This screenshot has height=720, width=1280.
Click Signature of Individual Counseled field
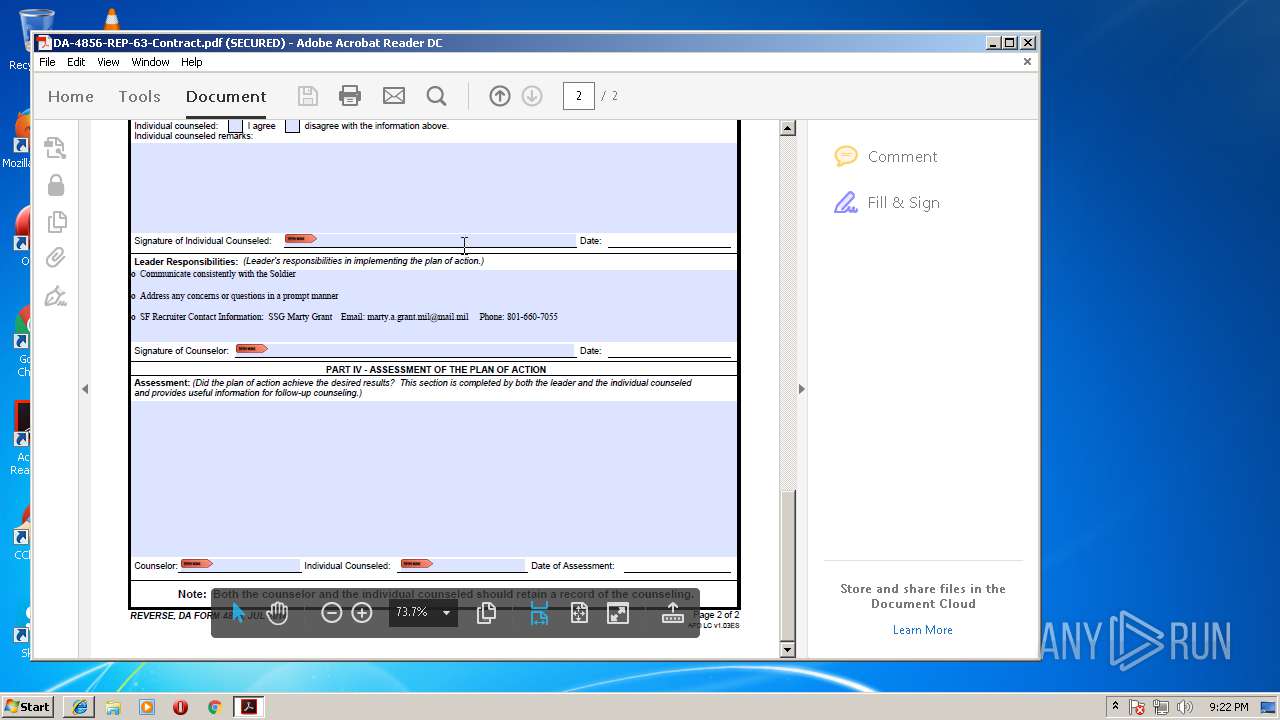coord(429,240)
